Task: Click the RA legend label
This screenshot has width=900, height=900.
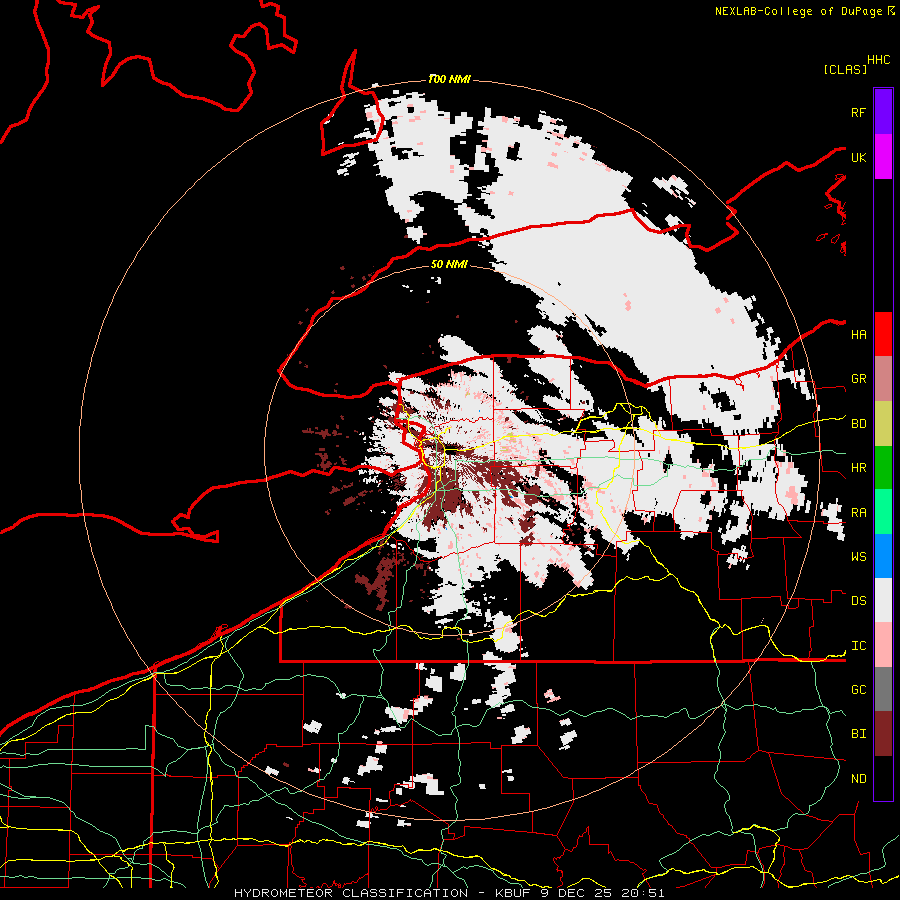Action: pyautogui.click(x=859, y=513)
